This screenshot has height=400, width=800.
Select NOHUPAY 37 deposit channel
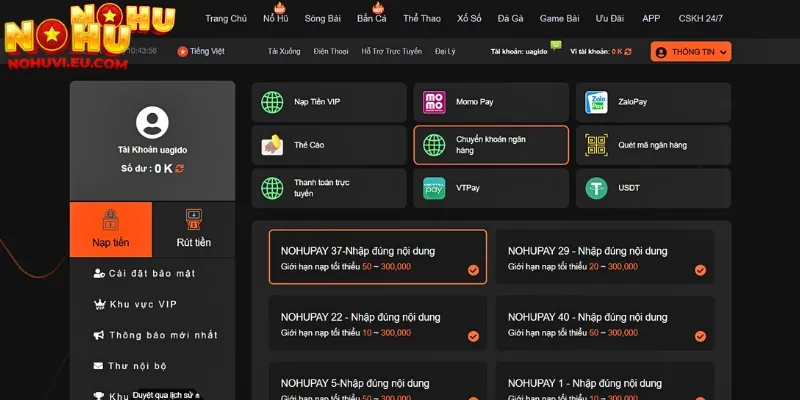(378, 257)
